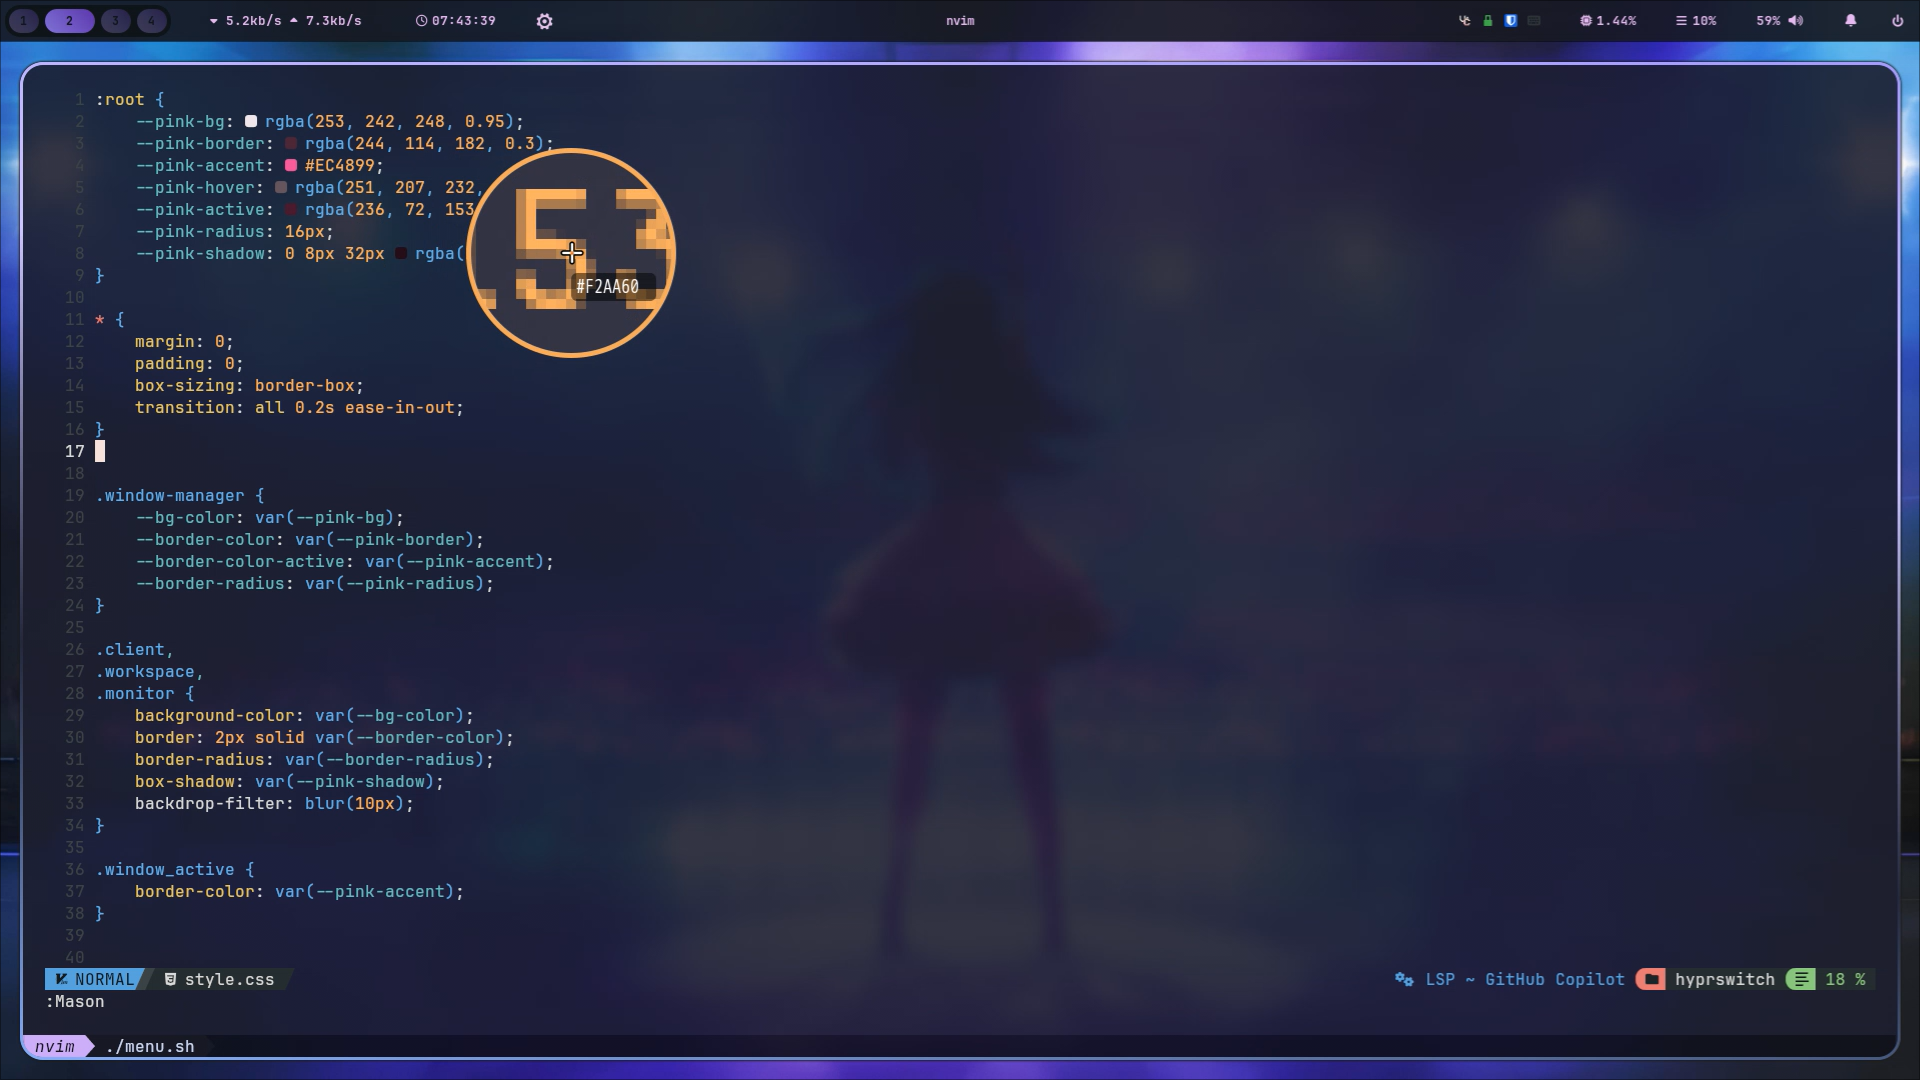Screen dimensions: 1920x1080
Task: Click the Bitwarden shield tray icon
Action: click(1511, 20)
